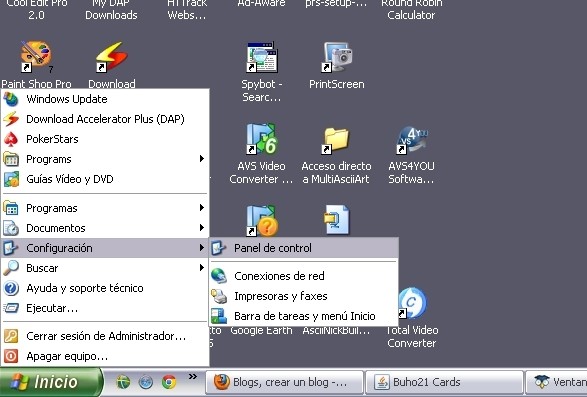Click the Conexiones de red globe icon
587x397 pixels.
(219, 276)
